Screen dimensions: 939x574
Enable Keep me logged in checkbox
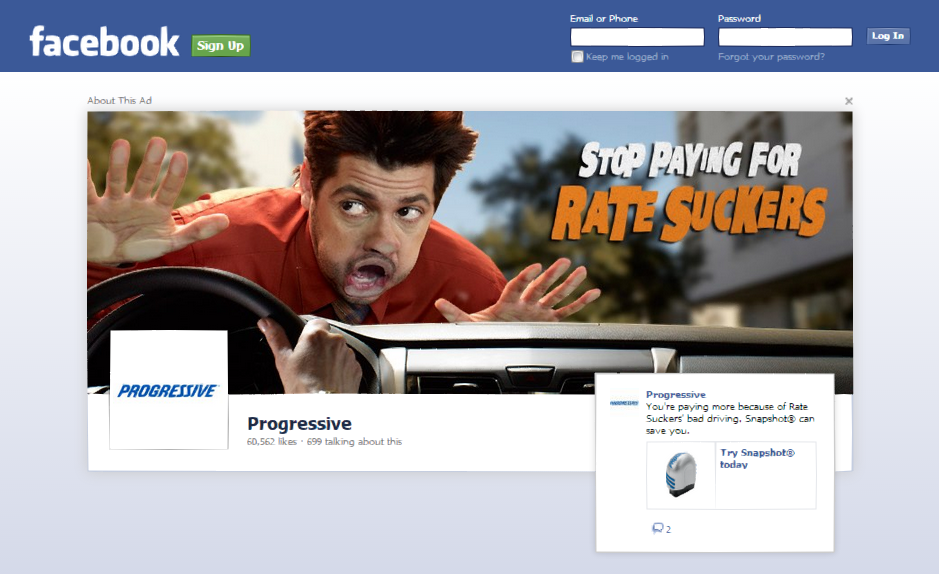point(577,57)
